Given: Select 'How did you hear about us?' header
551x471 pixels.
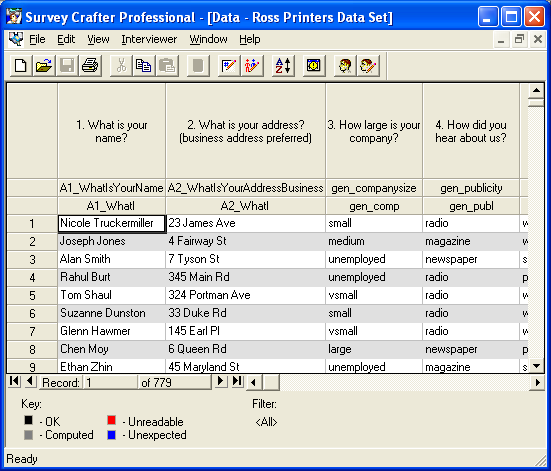Looking at the screenshot, I should pos(471,131).
